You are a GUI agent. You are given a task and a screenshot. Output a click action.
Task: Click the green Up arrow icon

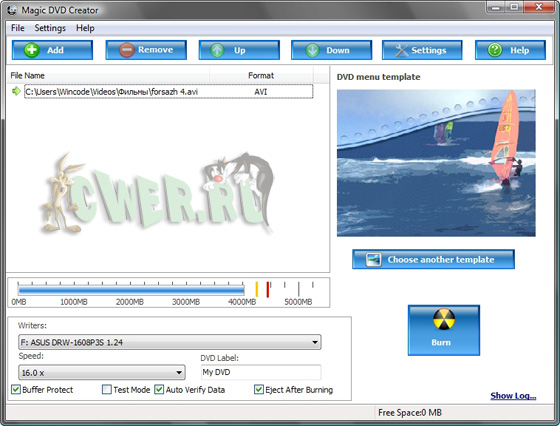pyautogui.click(x=217, y=50)
